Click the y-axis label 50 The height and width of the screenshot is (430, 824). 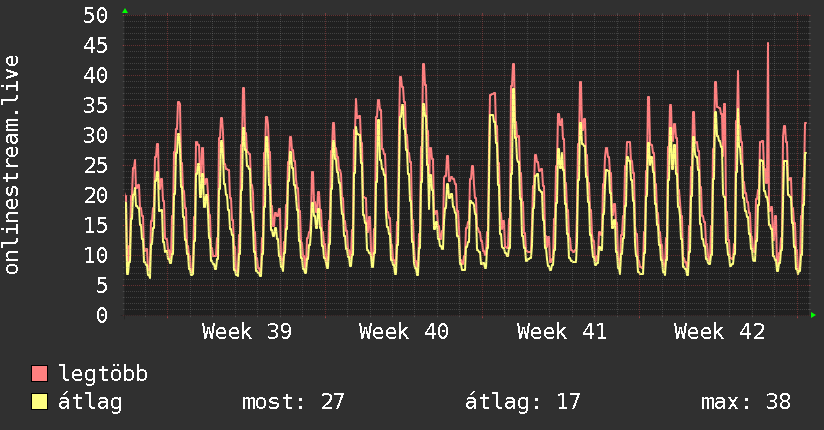[96, 15]
